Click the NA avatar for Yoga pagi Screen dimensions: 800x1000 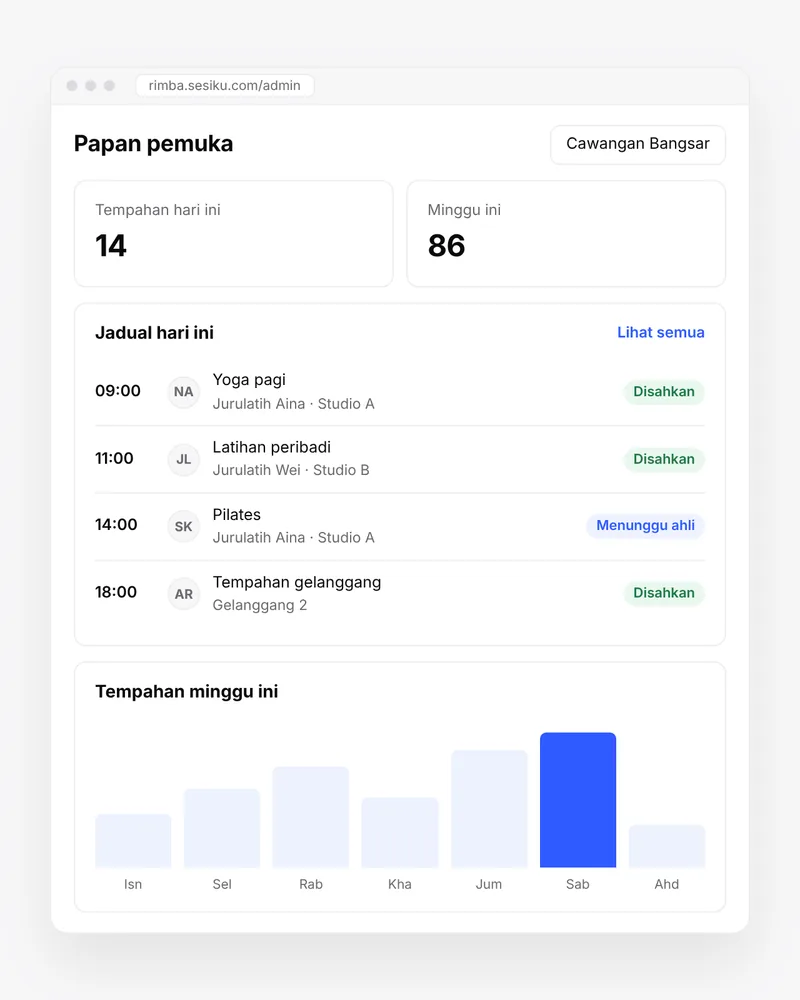184,392
